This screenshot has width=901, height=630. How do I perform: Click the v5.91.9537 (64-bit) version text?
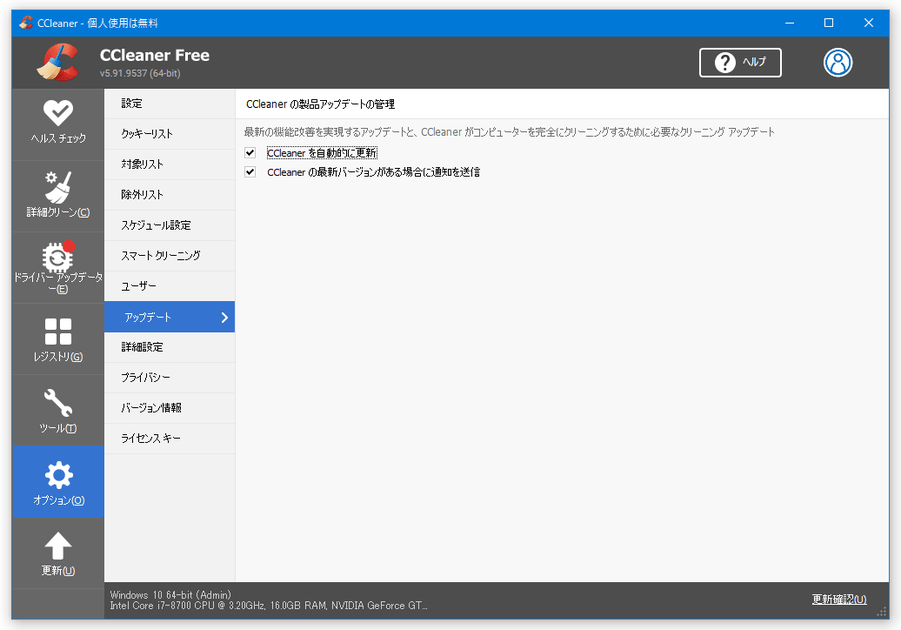140,74
